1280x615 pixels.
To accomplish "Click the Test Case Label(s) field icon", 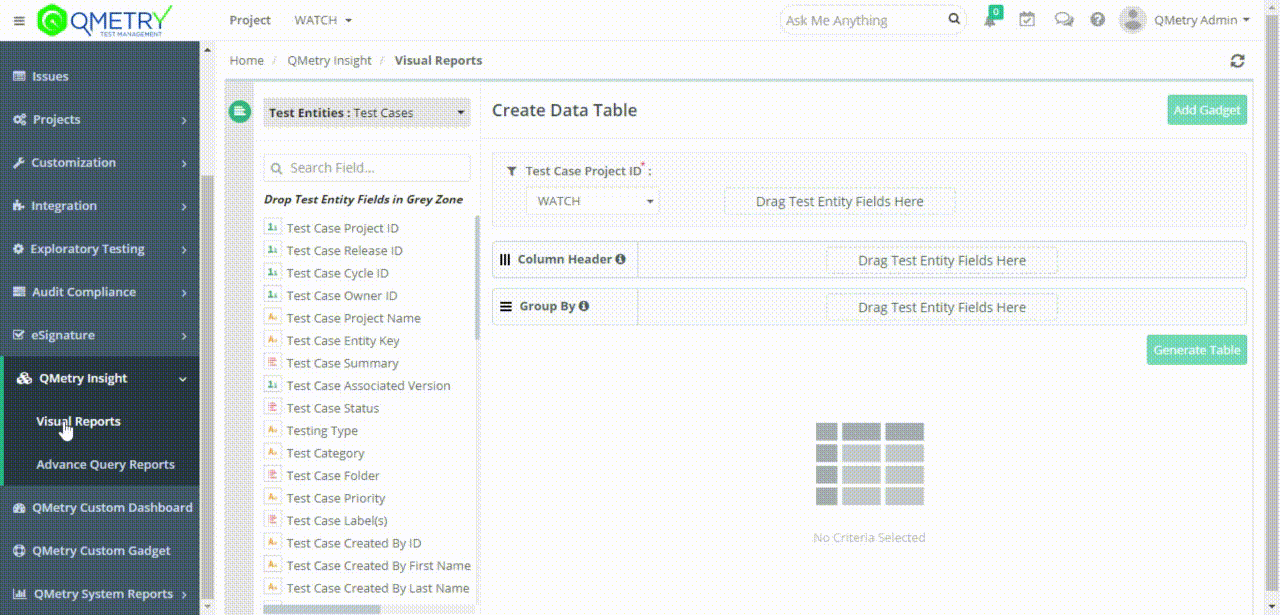I will (x=272, y=520).
